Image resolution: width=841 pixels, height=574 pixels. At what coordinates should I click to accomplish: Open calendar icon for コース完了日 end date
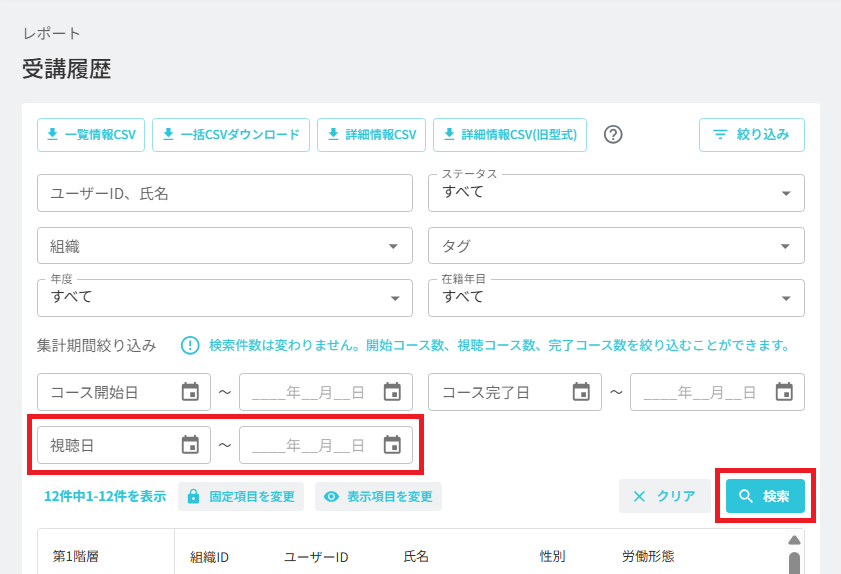click(x=784, y=392)
